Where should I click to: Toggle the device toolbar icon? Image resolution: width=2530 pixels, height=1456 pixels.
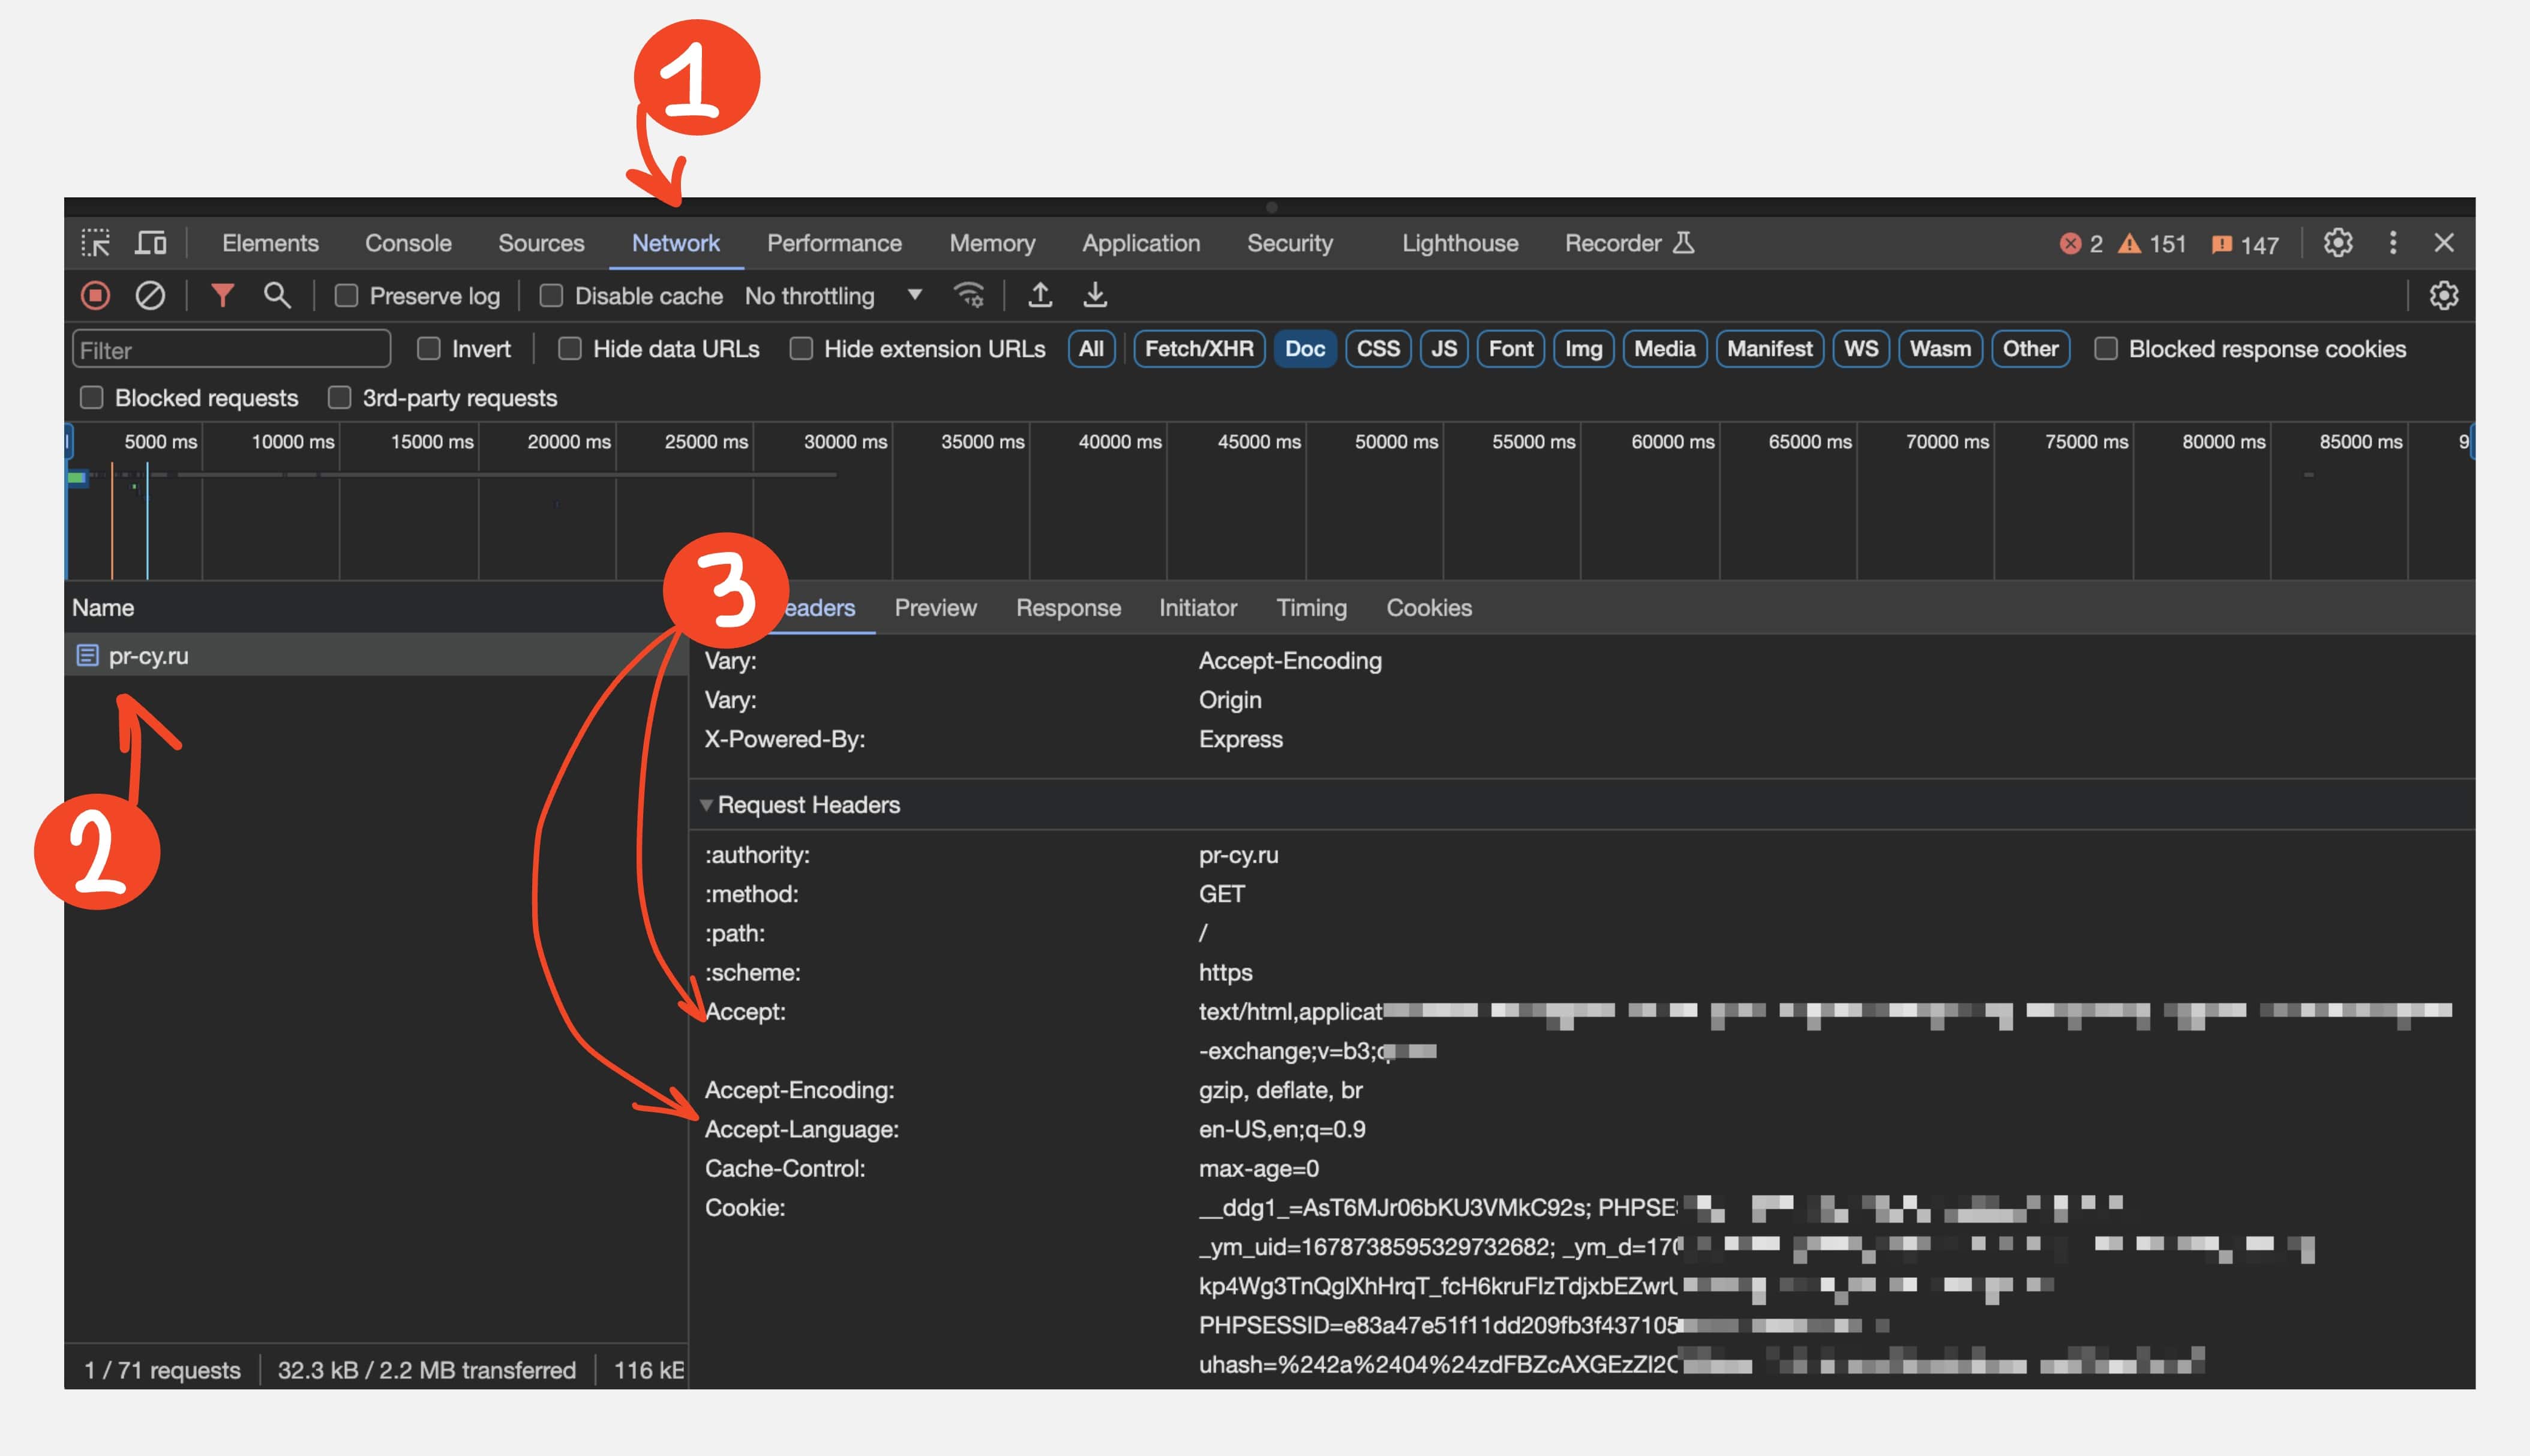(151, 243)
